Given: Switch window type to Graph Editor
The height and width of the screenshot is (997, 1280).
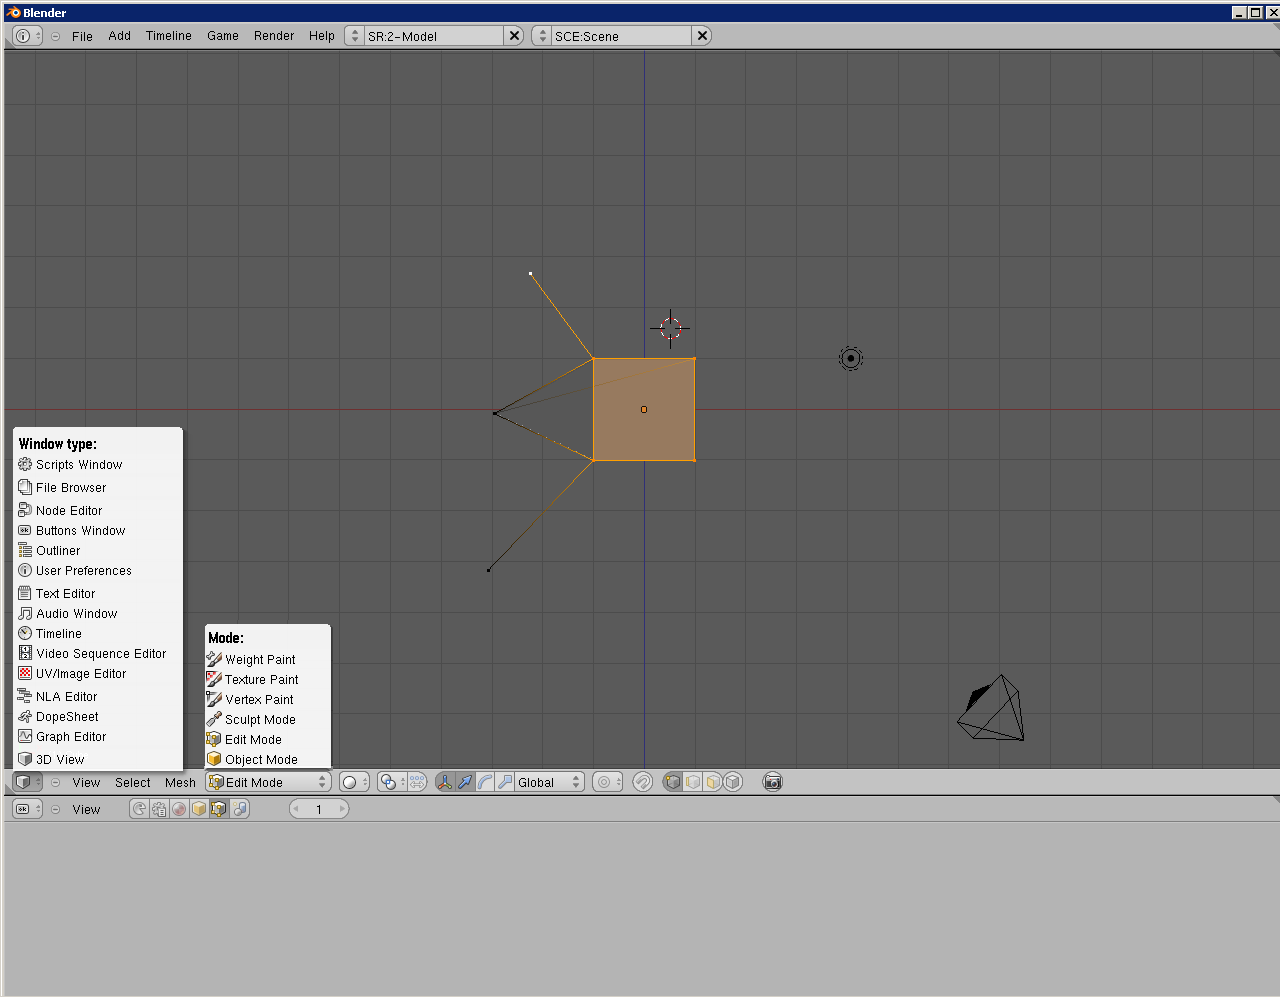Looking at the screenshot, I should 98,737.
